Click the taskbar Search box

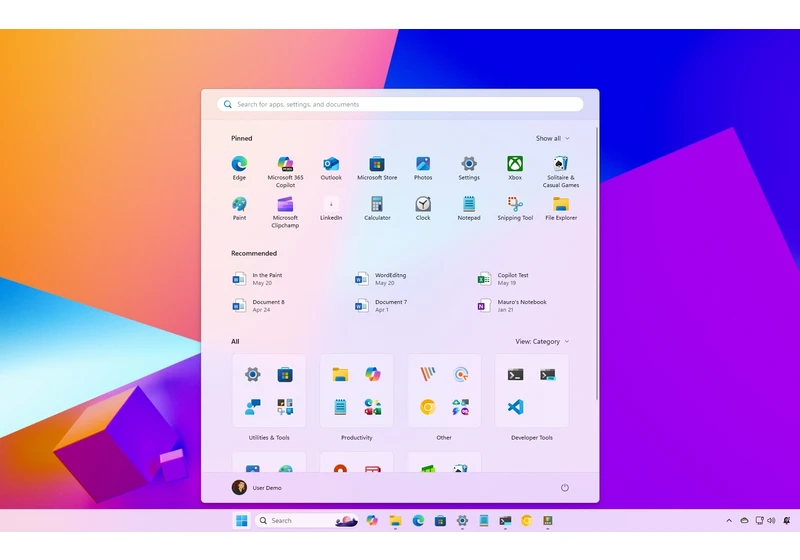coord(306,520)
